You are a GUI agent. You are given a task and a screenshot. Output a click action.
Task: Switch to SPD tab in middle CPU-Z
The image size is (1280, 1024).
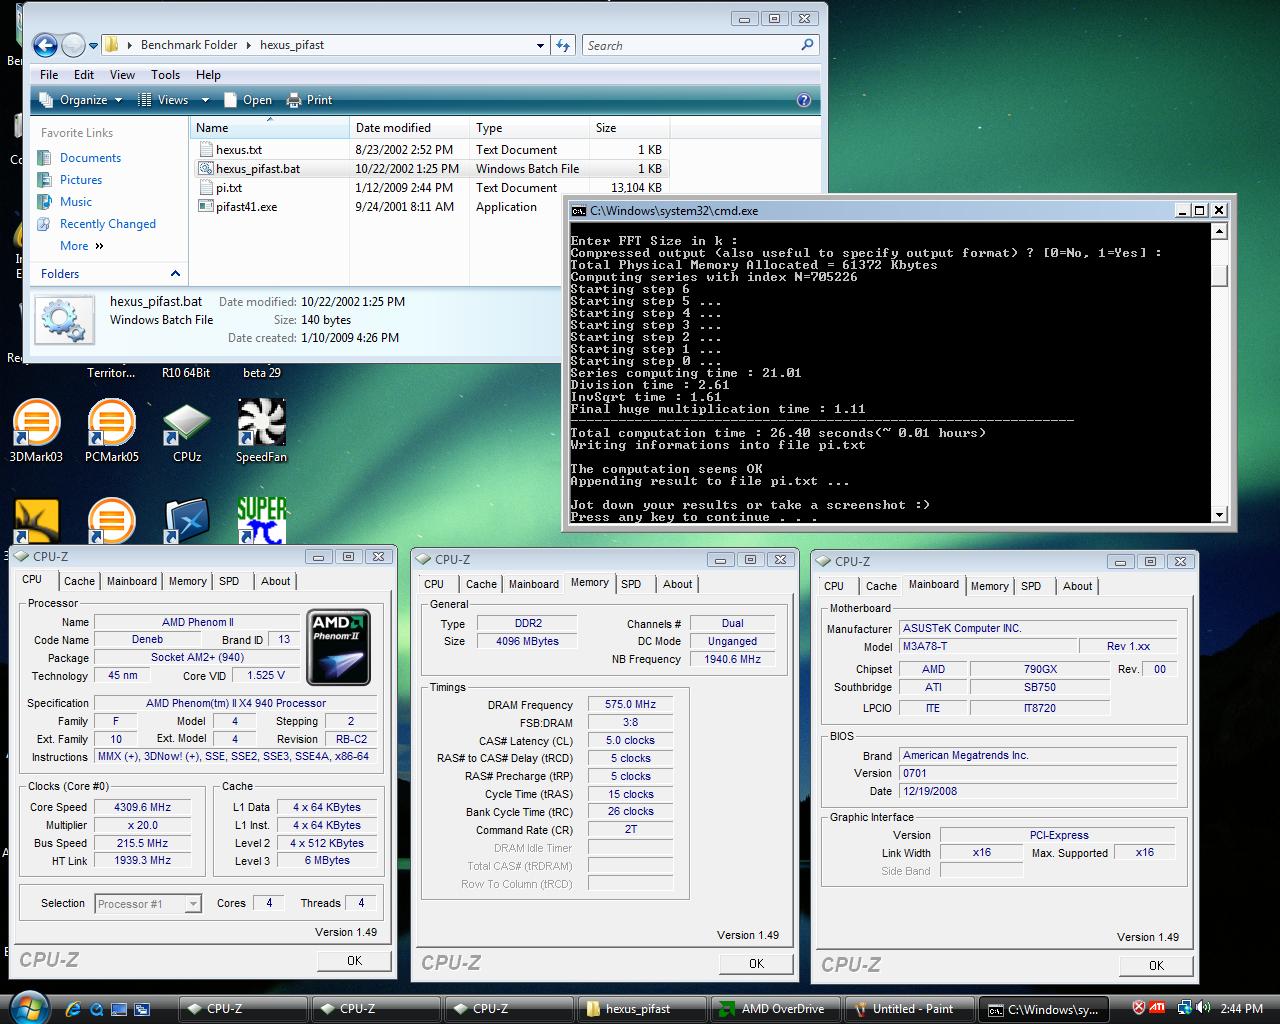tap(631, 584)
